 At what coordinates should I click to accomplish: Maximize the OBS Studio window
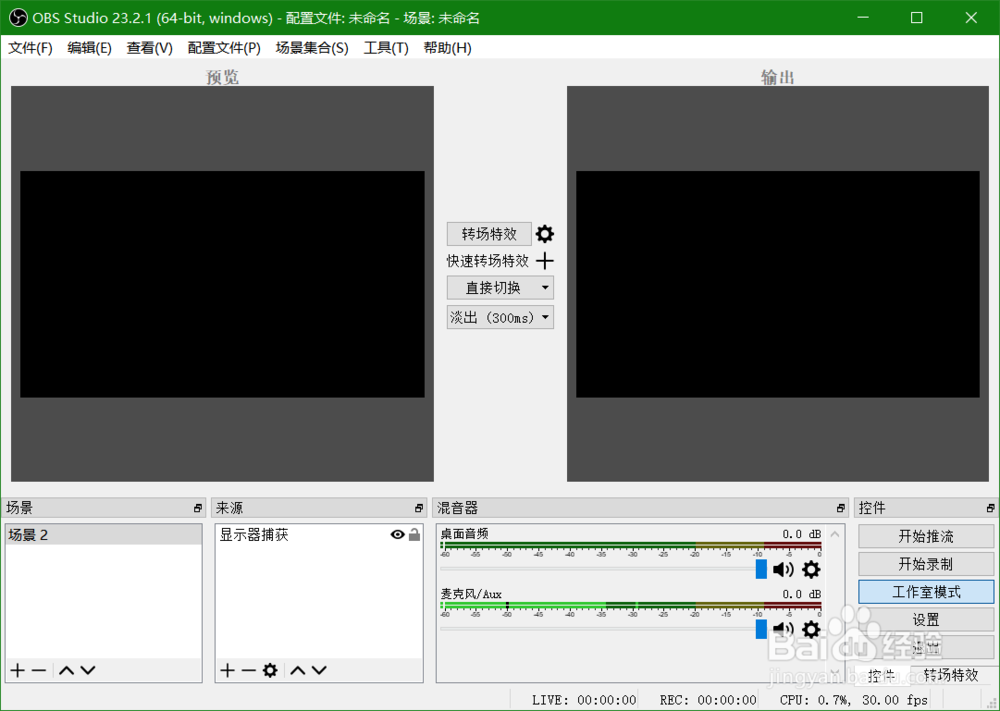[x=916, y=18]
